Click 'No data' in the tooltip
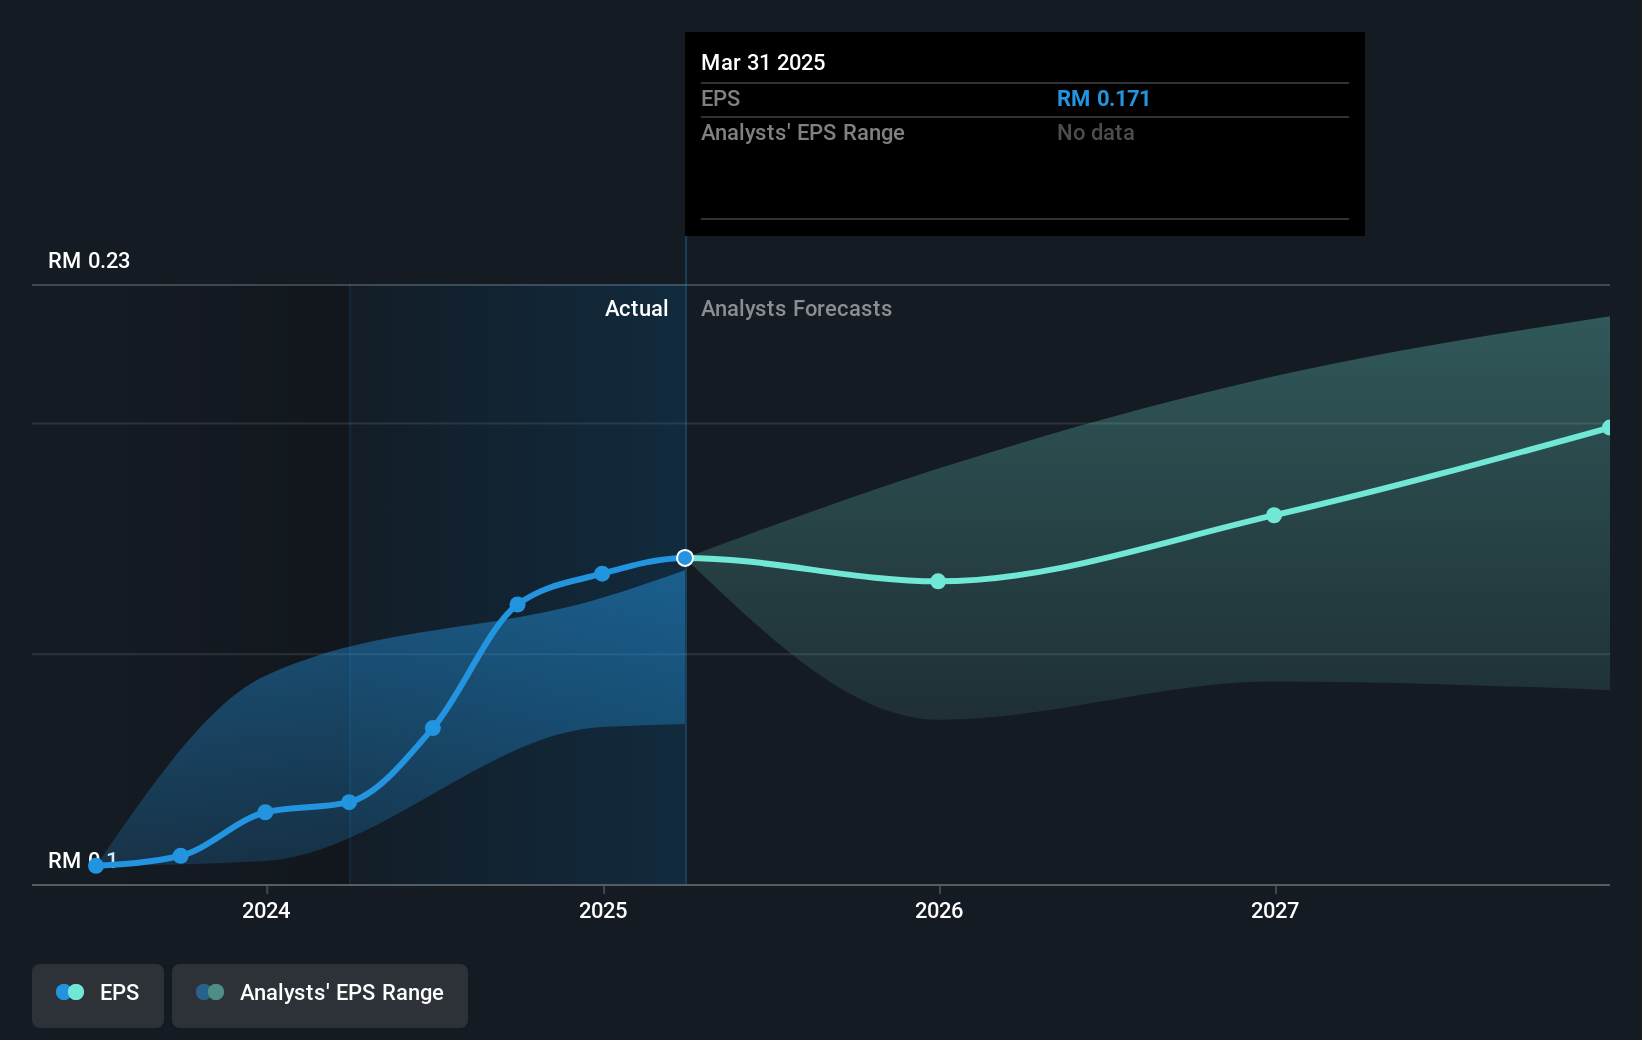Screen dimensions: 1642x1040 click(x=1095, y=133)
